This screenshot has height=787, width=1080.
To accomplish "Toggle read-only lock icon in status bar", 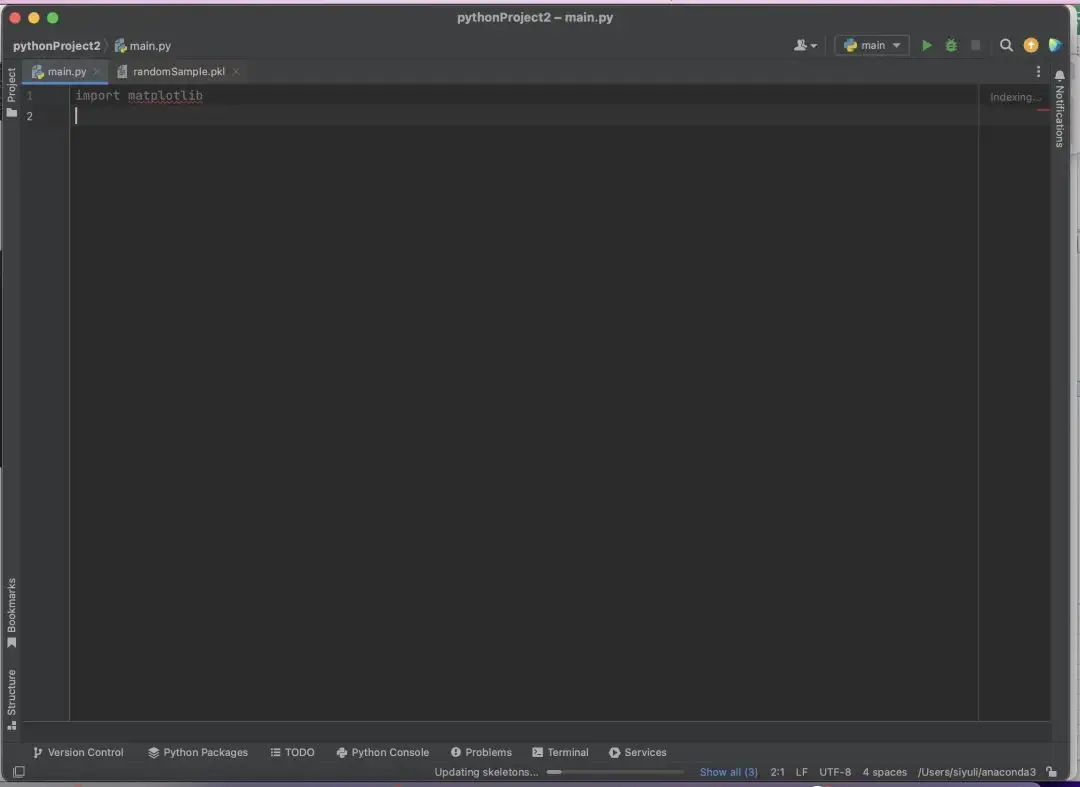I will click(x=1051, y=772).
